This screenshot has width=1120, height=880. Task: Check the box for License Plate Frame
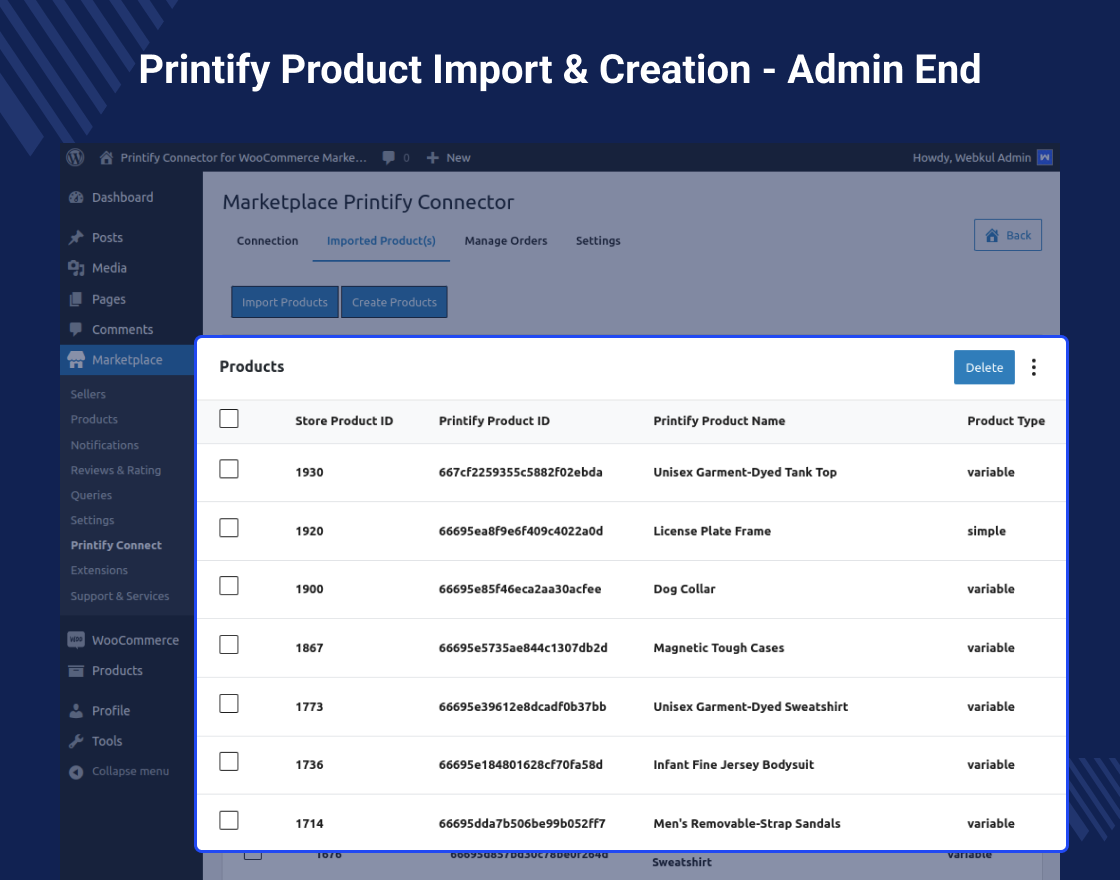pos(229,528)
